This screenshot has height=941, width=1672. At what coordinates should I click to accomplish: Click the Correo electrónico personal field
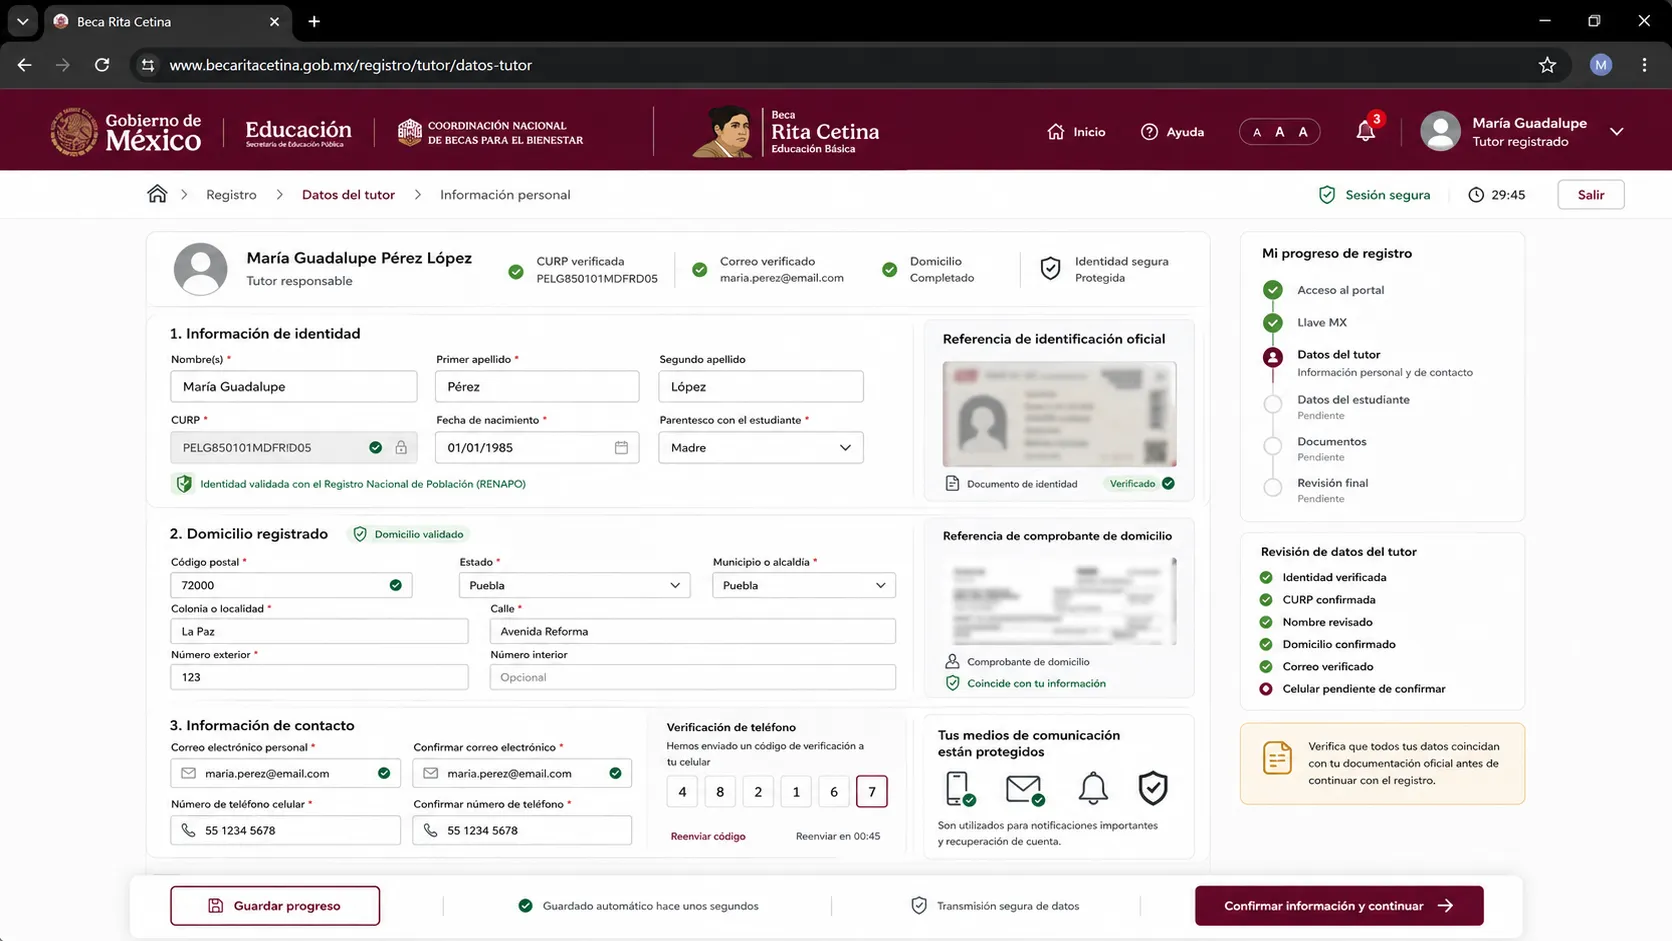286,773
